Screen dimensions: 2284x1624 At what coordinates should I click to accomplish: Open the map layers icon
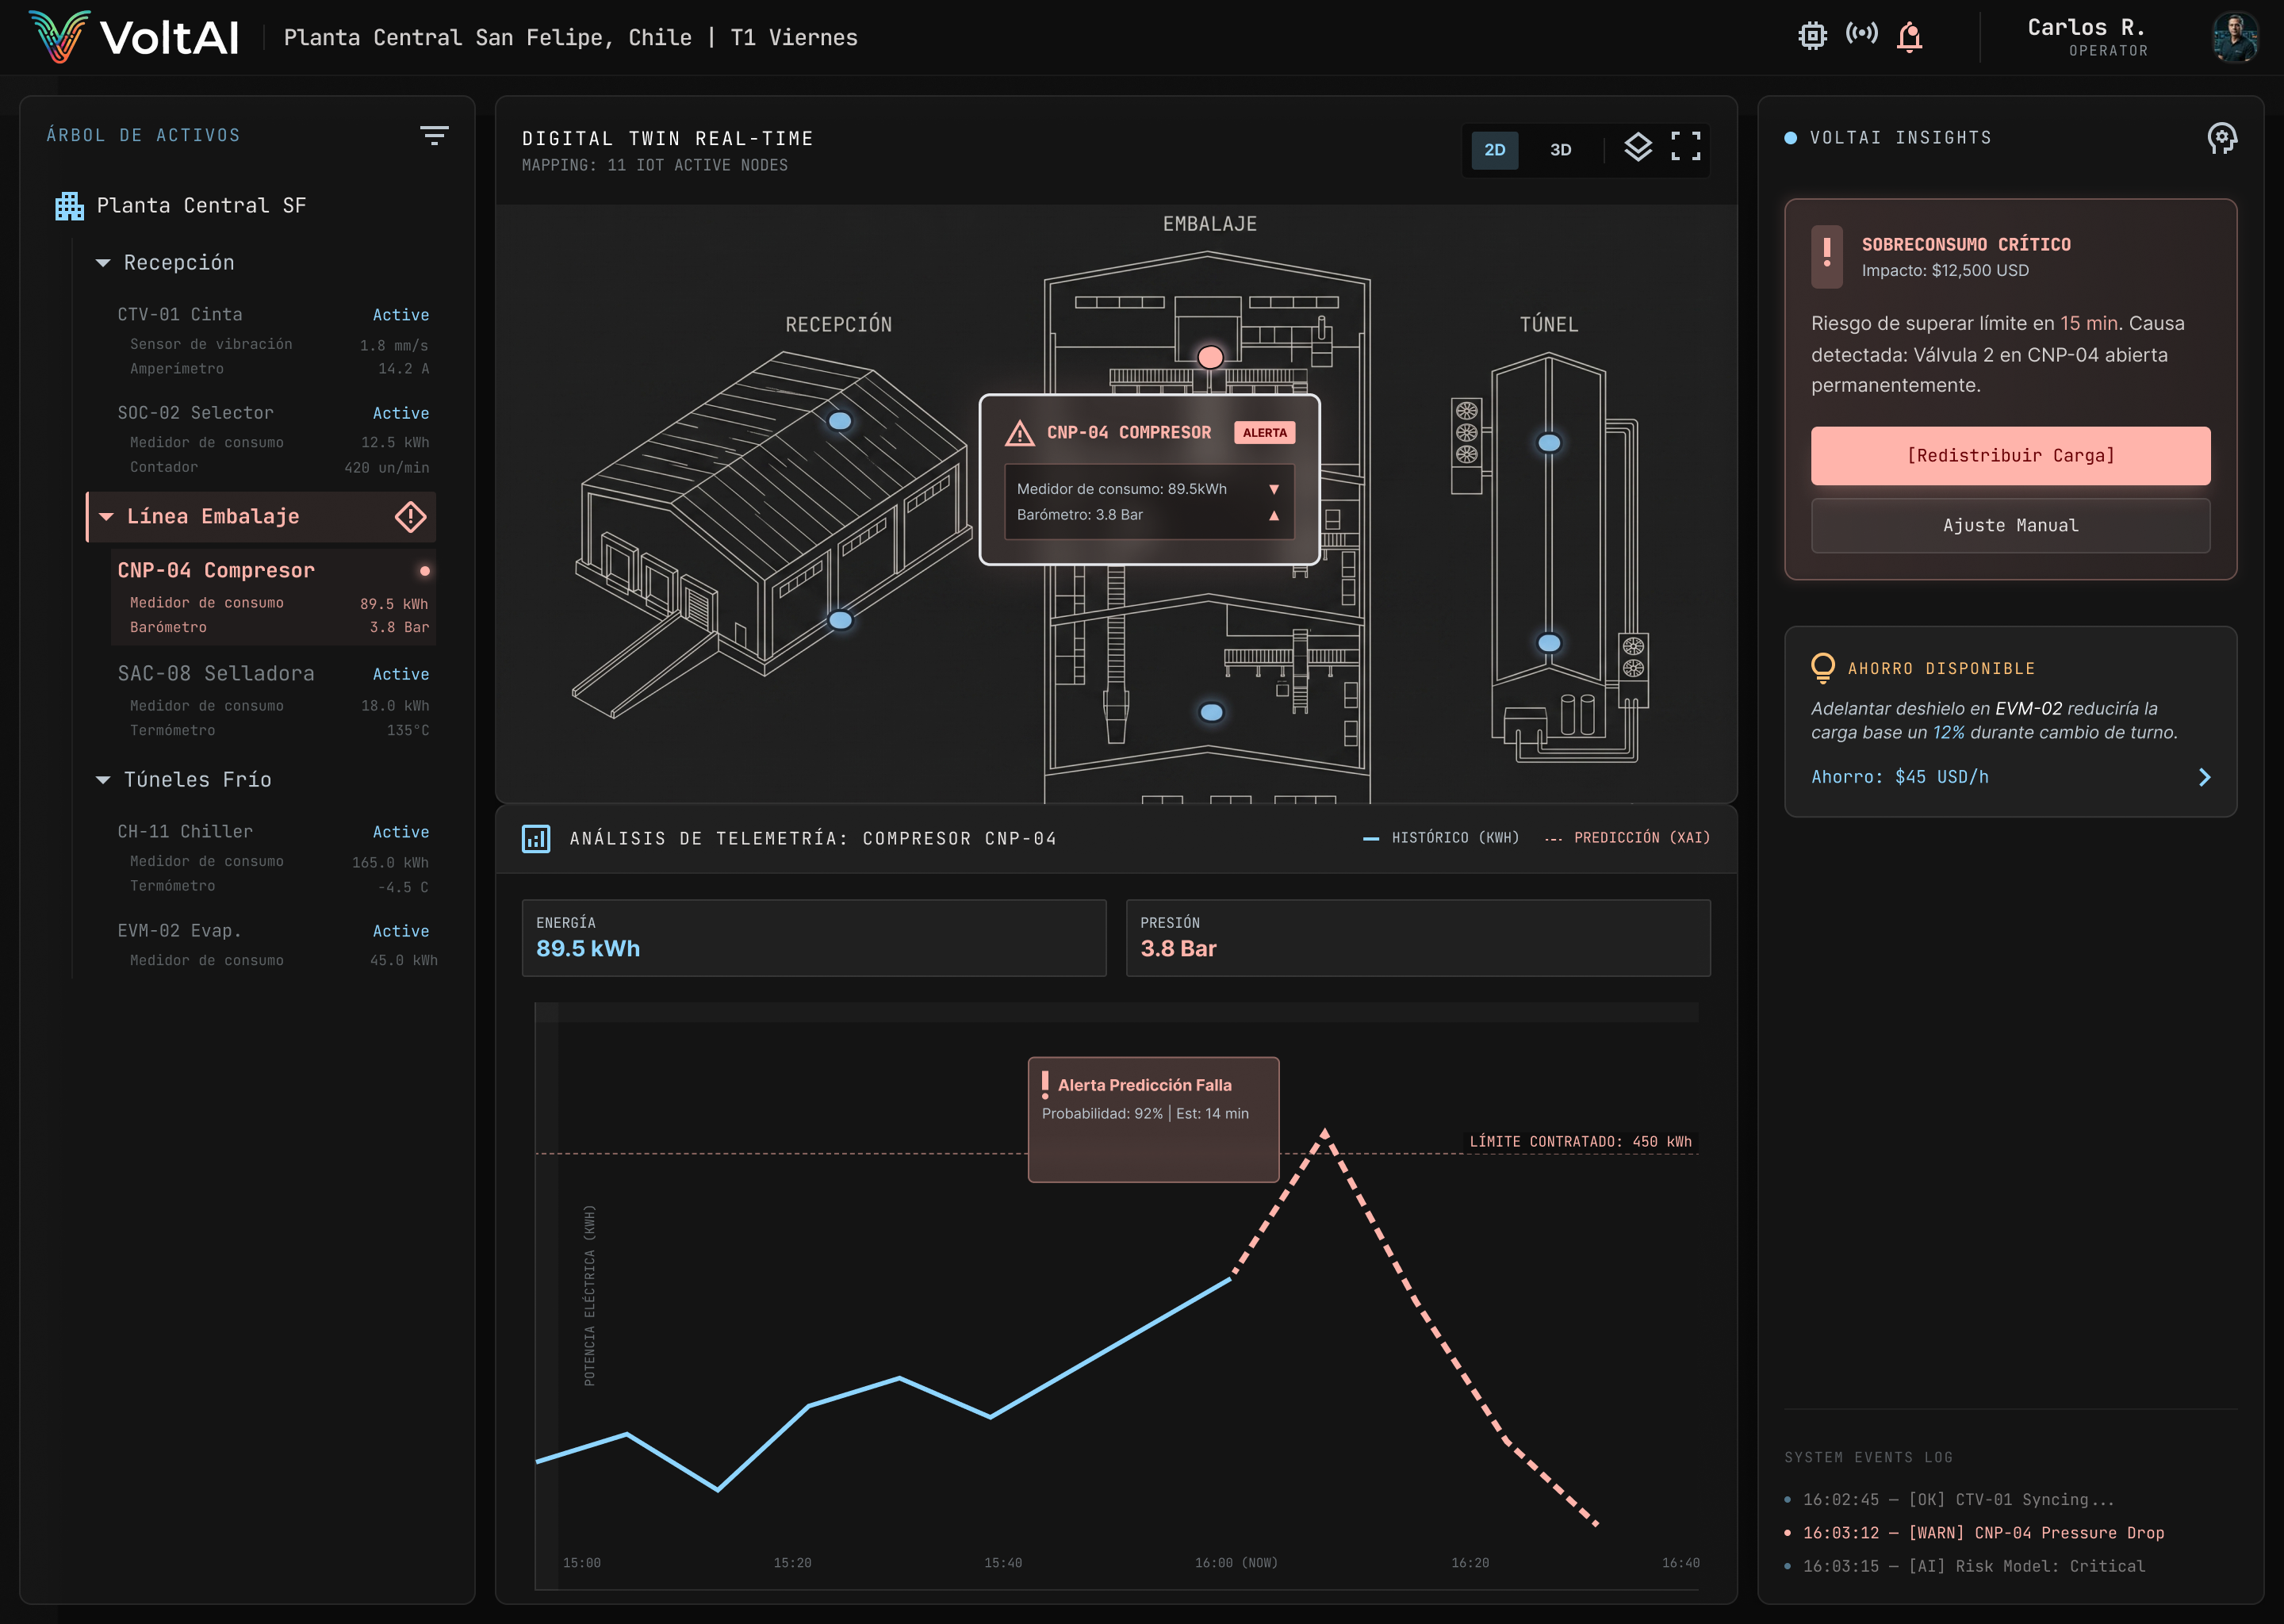1638,147
